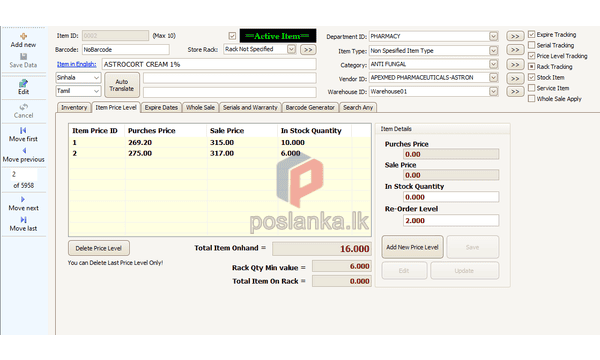Click the Add New Price Level button
The image size is (600, 360).
tap(412, 247)
